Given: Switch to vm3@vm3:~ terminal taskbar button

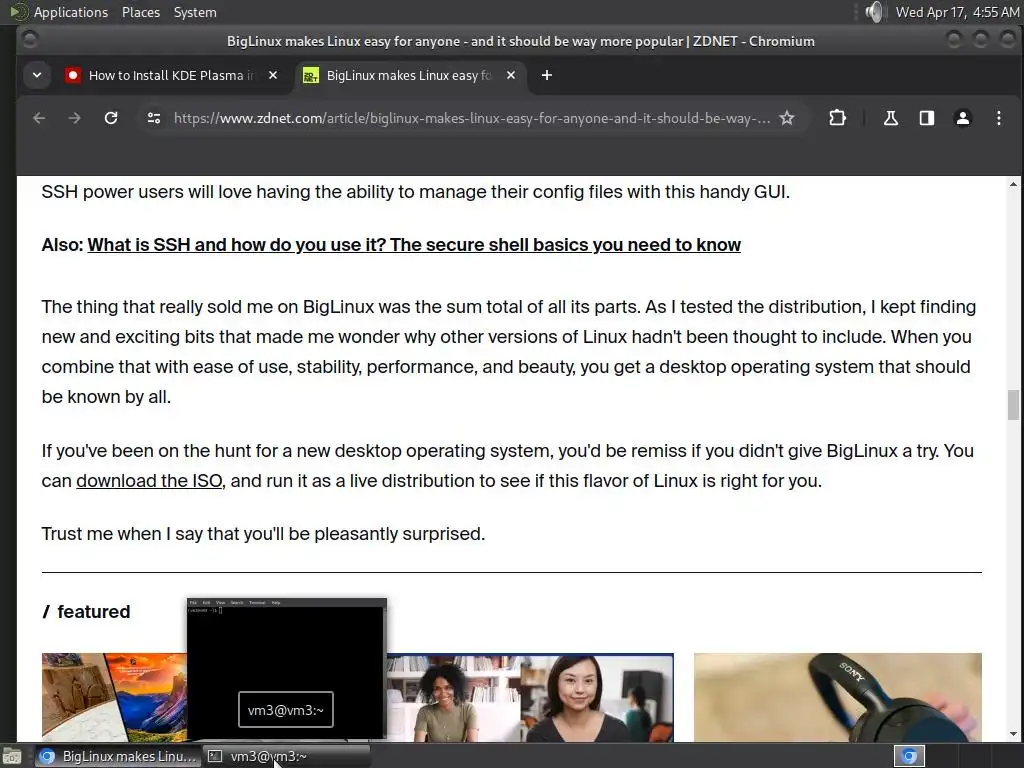Looking at the screenshot, I should coord(286,756).
